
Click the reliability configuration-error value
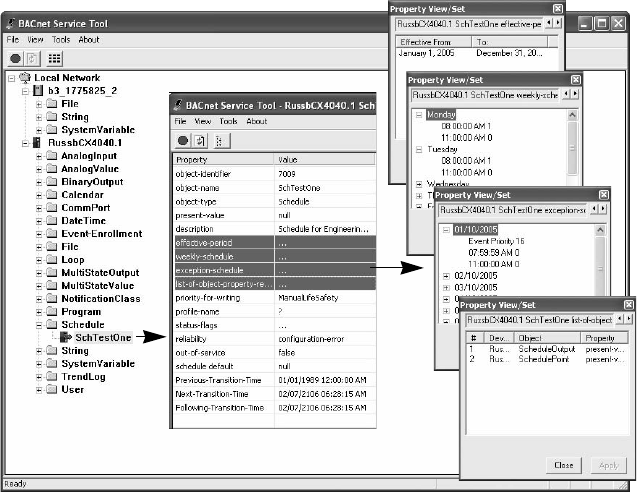(311, 339)
